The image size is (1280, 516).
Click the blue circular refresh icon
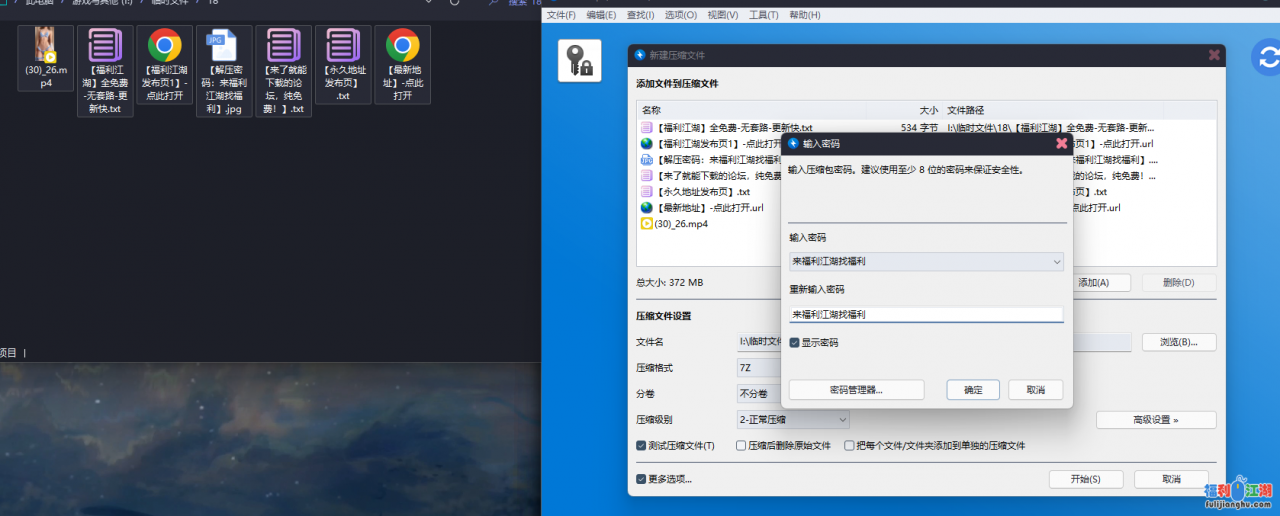click(x=1264, y=58)
